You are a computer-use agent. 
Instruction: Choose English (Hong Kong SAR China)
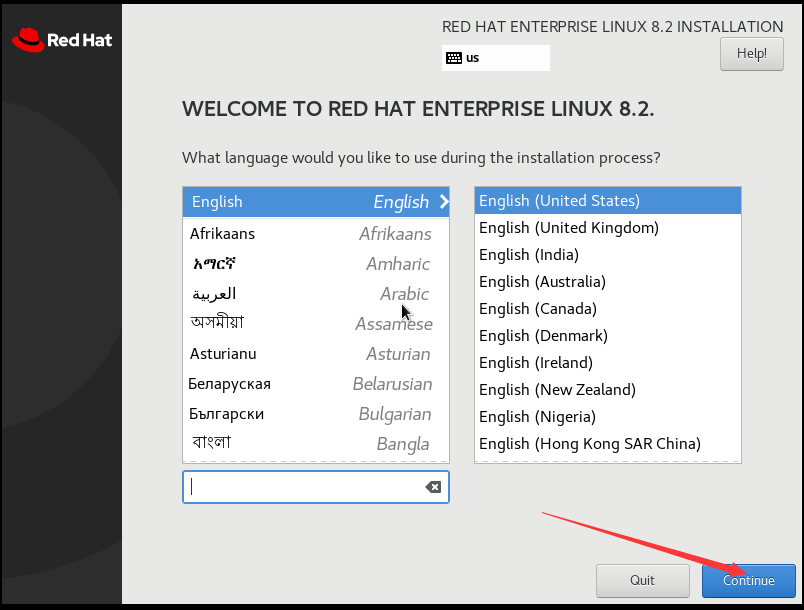pyautogui.click(x=608, y=443)
